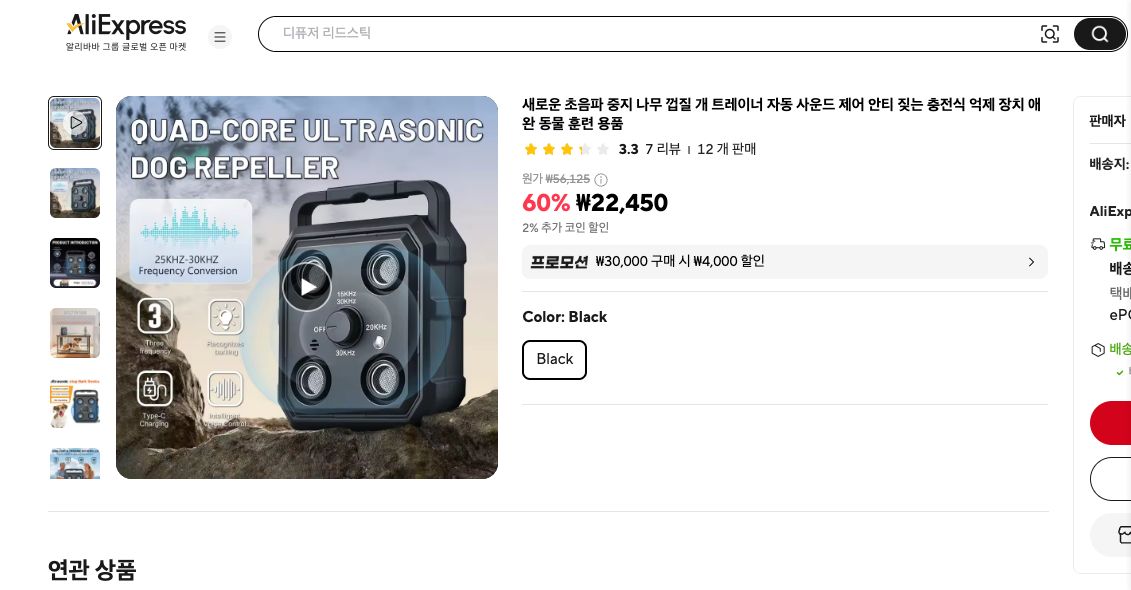The width and height of the screenshot is (1131, 590).
Task: Open the hamburger navigation menu
Action: pyautogui.click(x=220, y=37)
